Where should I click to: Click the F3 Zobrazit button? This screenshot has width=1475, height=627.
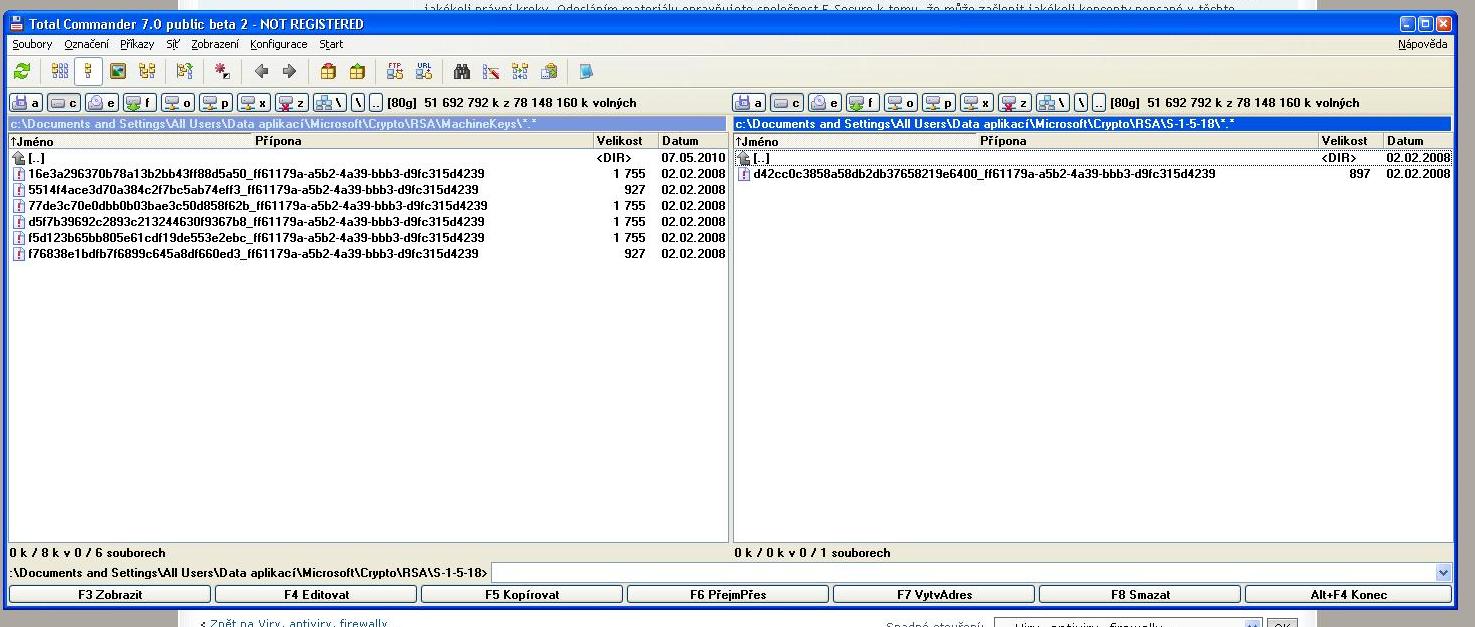tap(110, 594)
